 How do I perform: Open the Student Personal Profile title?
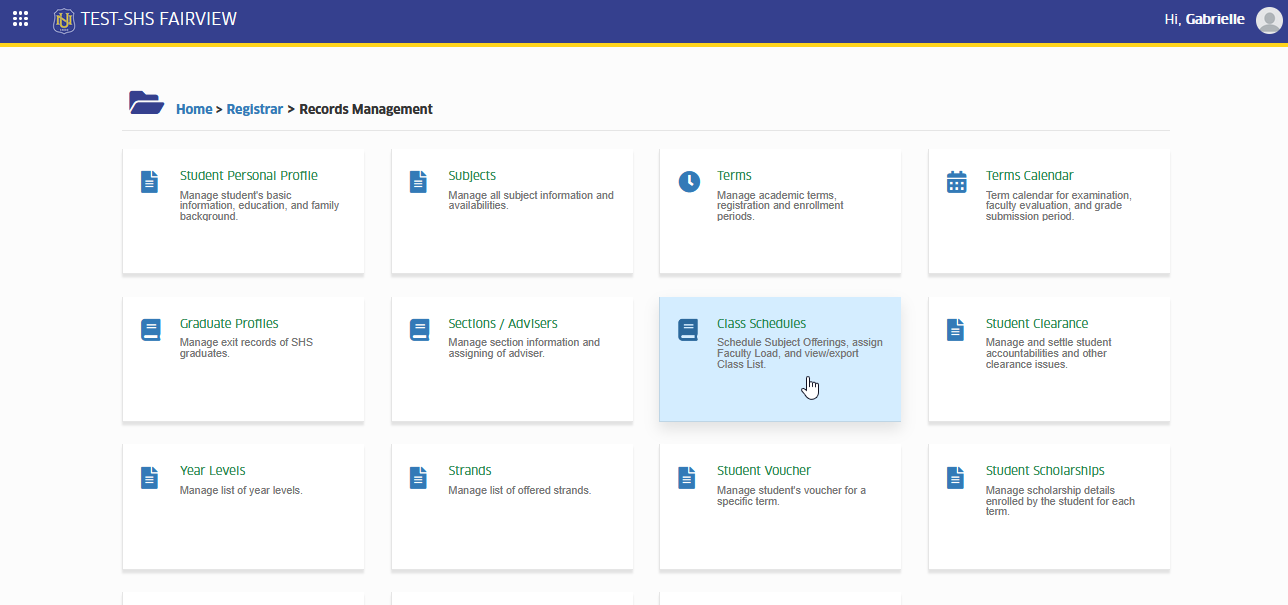point(249,176)
